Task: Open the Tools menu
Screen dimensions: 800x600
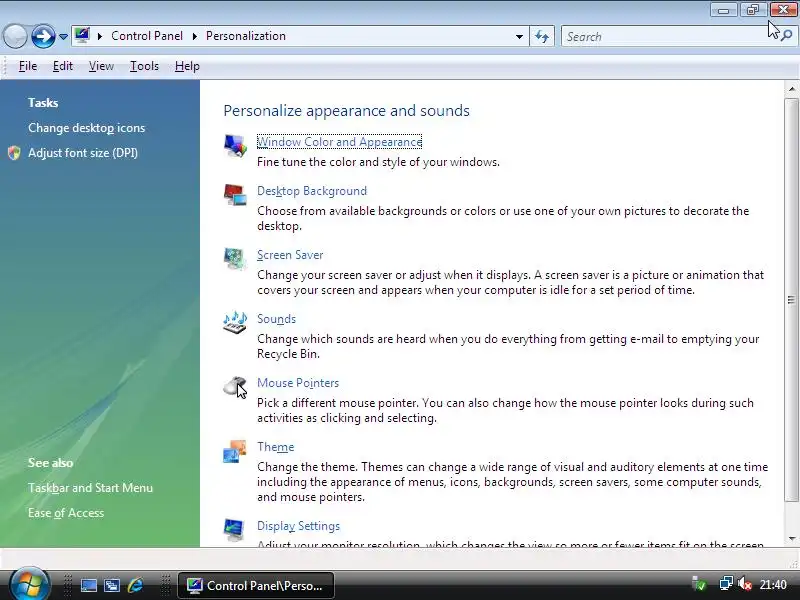Action: 144,66
